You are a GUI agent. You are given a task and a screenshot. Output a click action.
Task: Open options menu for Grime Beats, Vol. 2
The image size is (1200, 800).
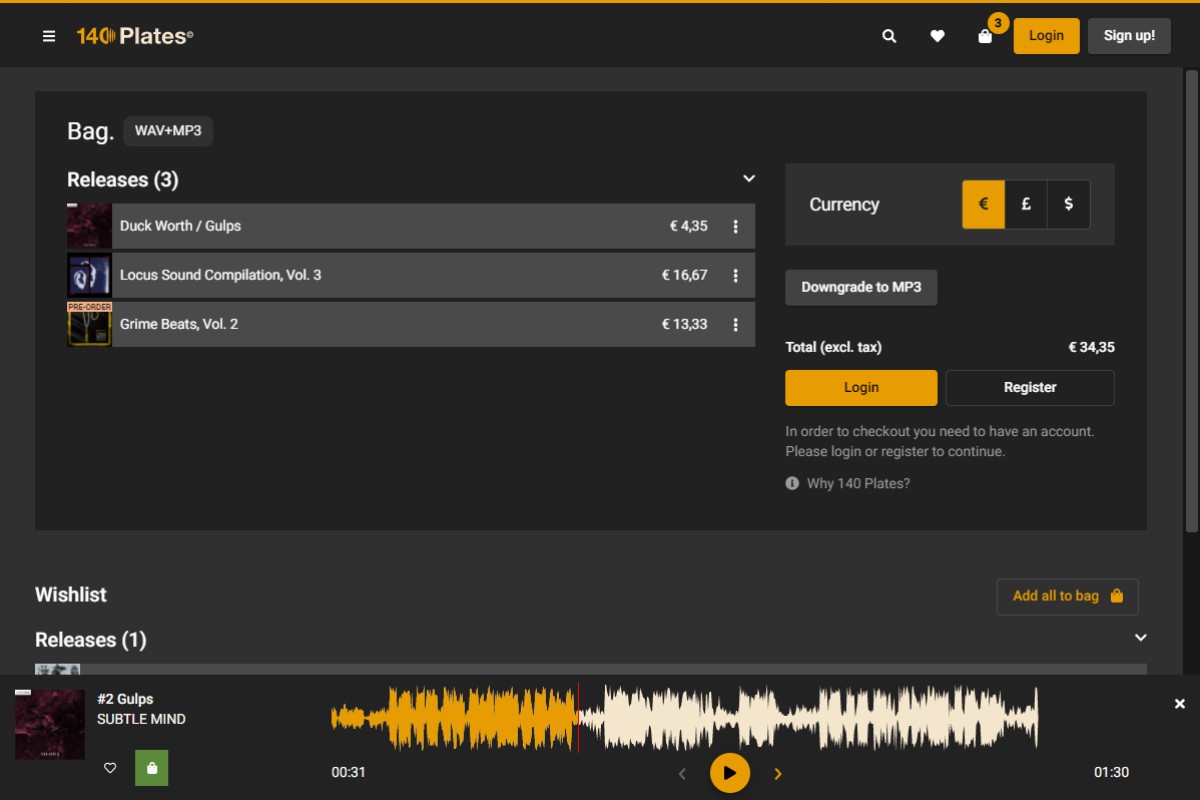tap(735, 325)
